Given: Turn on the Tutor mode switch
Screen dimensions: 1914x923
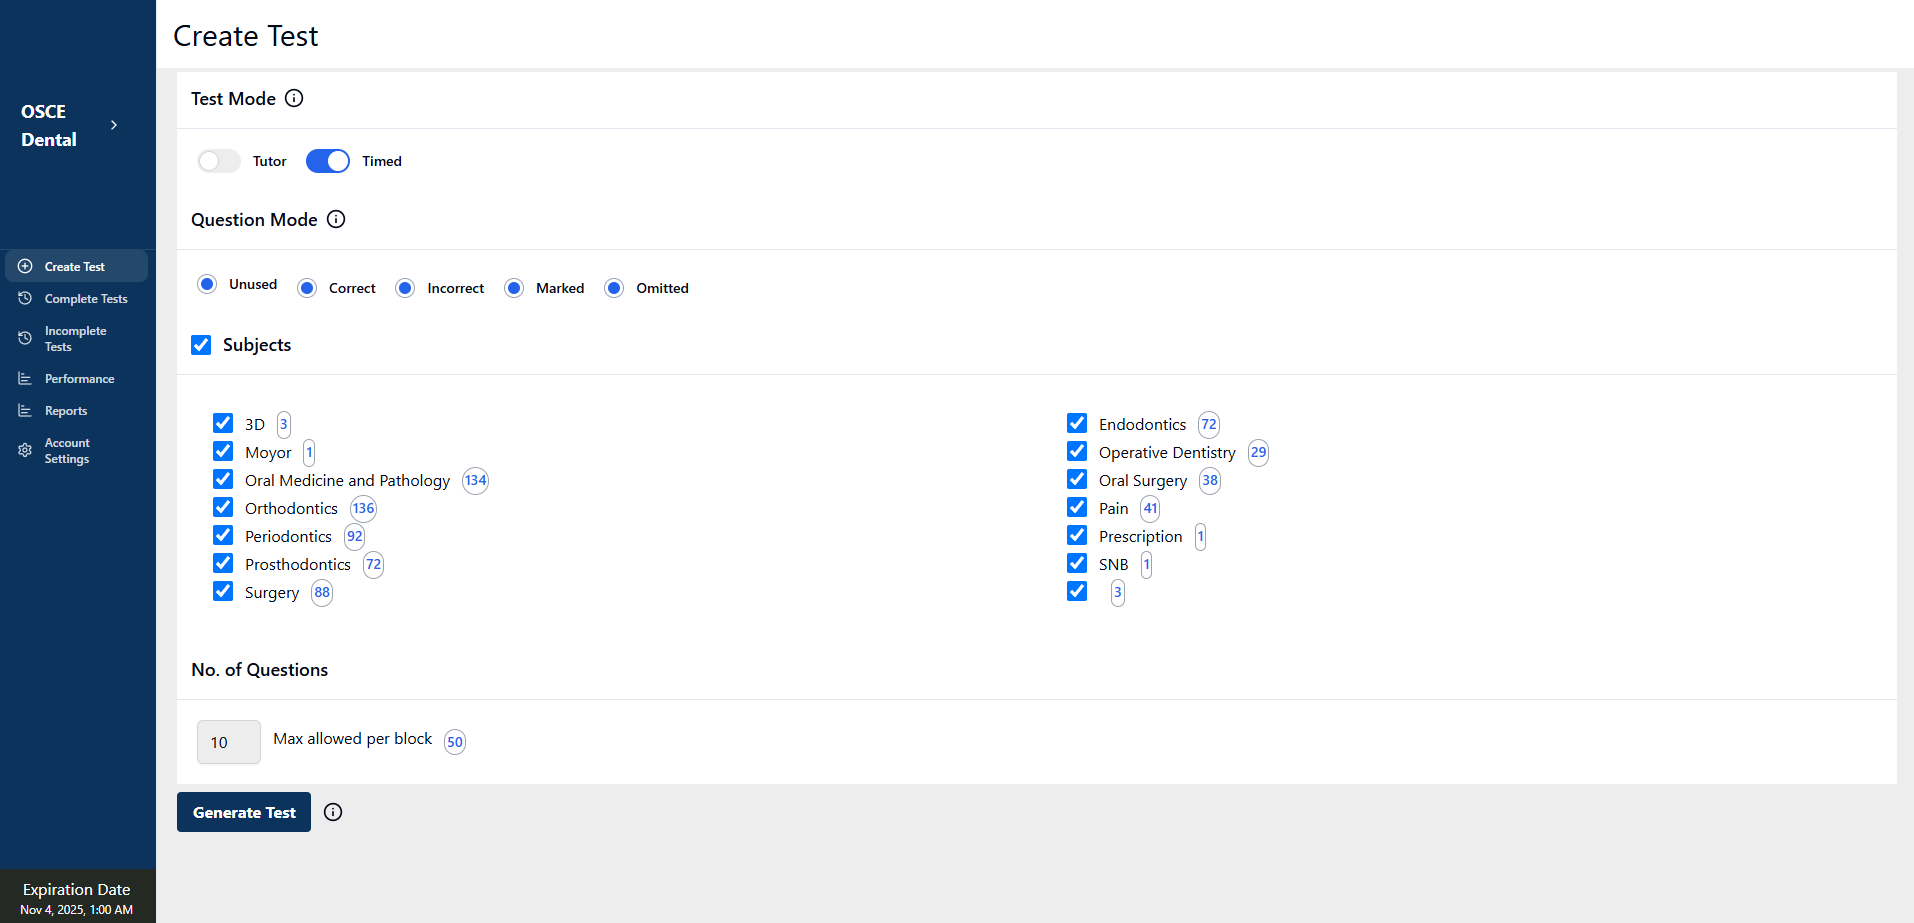Looking at the screenshot, I should click(x=219, y=161).
